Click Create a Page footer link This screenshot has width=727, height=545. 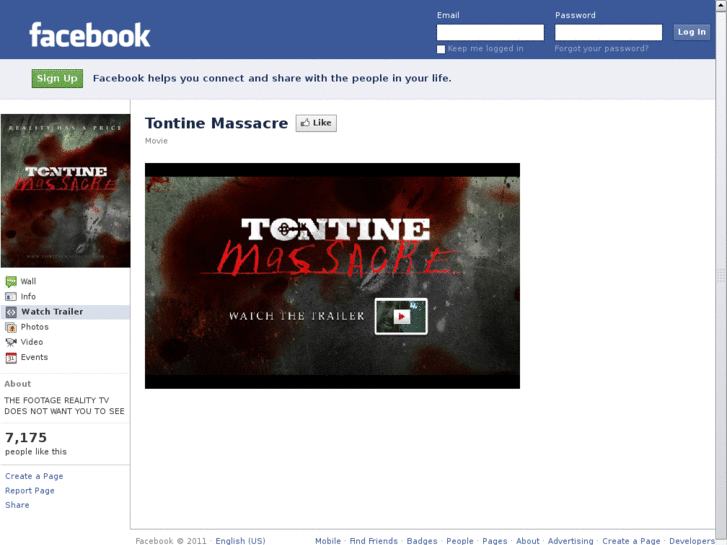631,541
